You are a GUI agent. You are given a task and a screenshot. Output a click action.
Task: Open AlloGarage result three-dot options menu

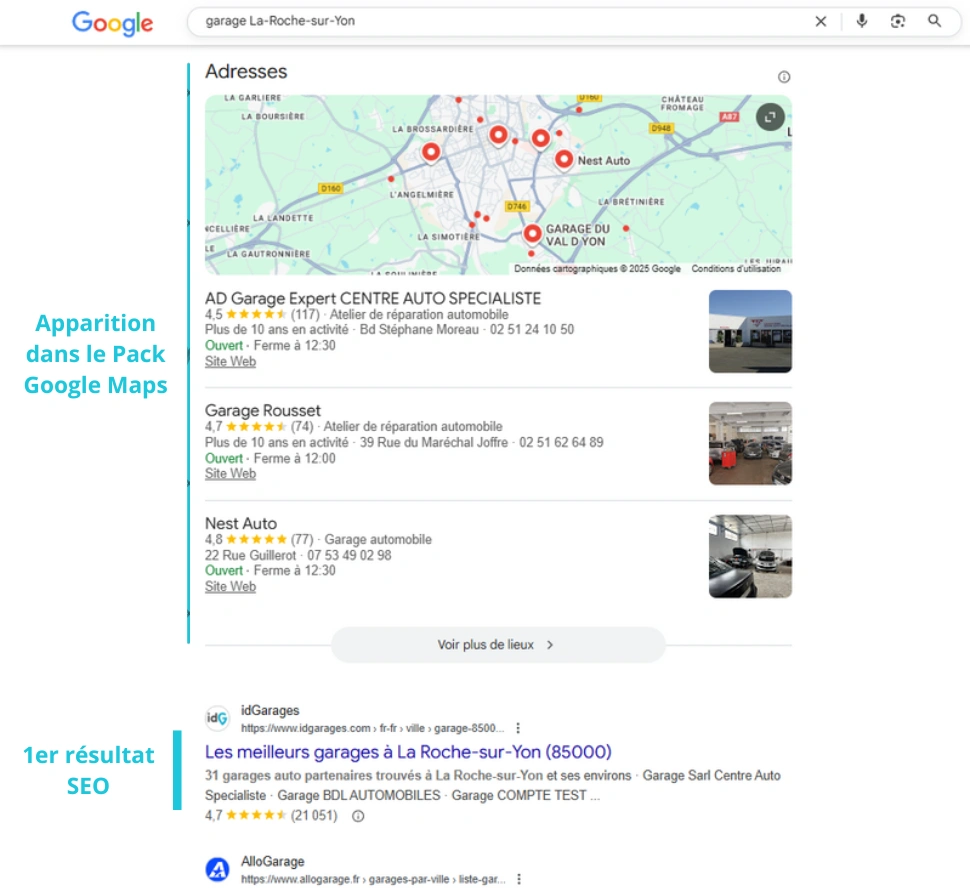(x=518, y=879)
